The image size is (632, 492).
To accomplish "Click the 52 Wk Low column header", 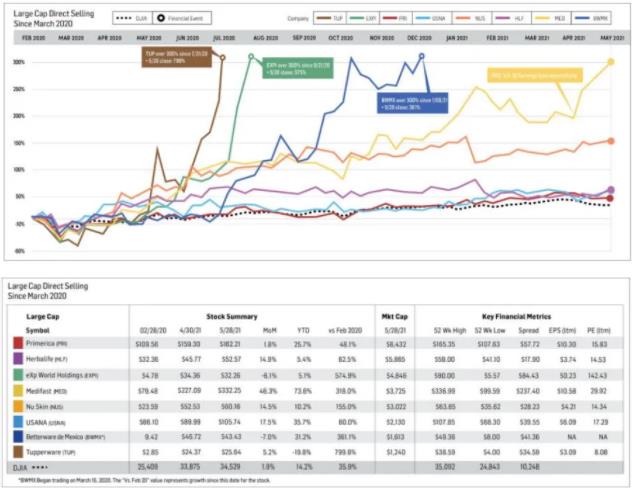I will coord(490,330).
